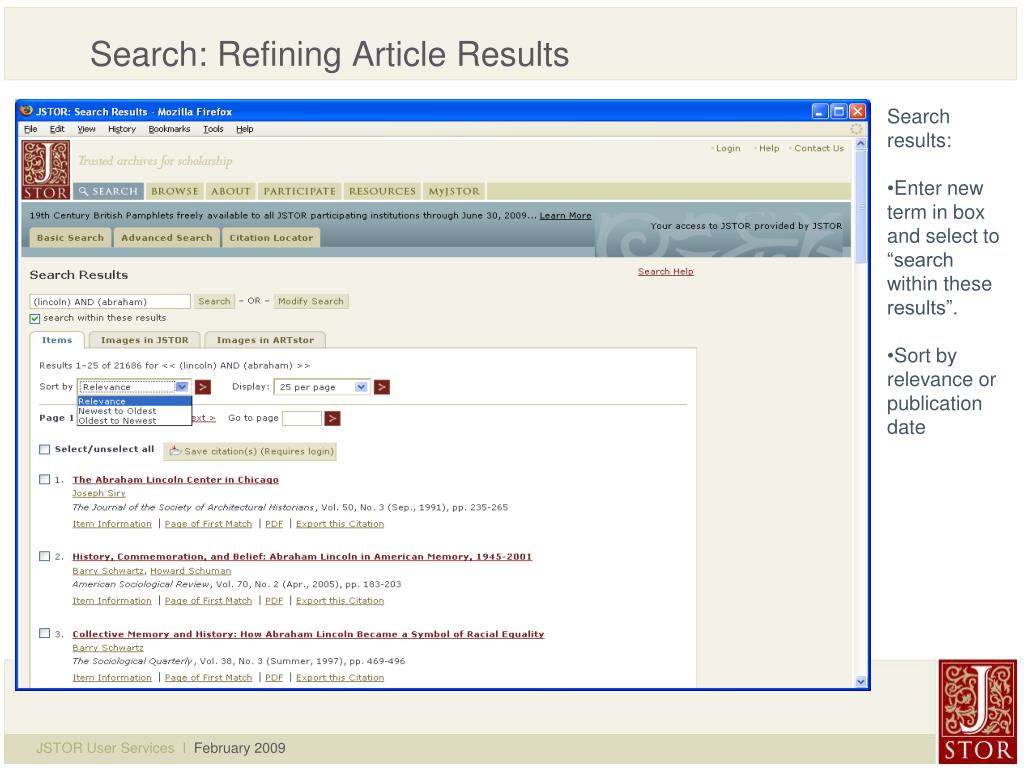Open the View menu
1024x768 pixels.
(86, 129)
